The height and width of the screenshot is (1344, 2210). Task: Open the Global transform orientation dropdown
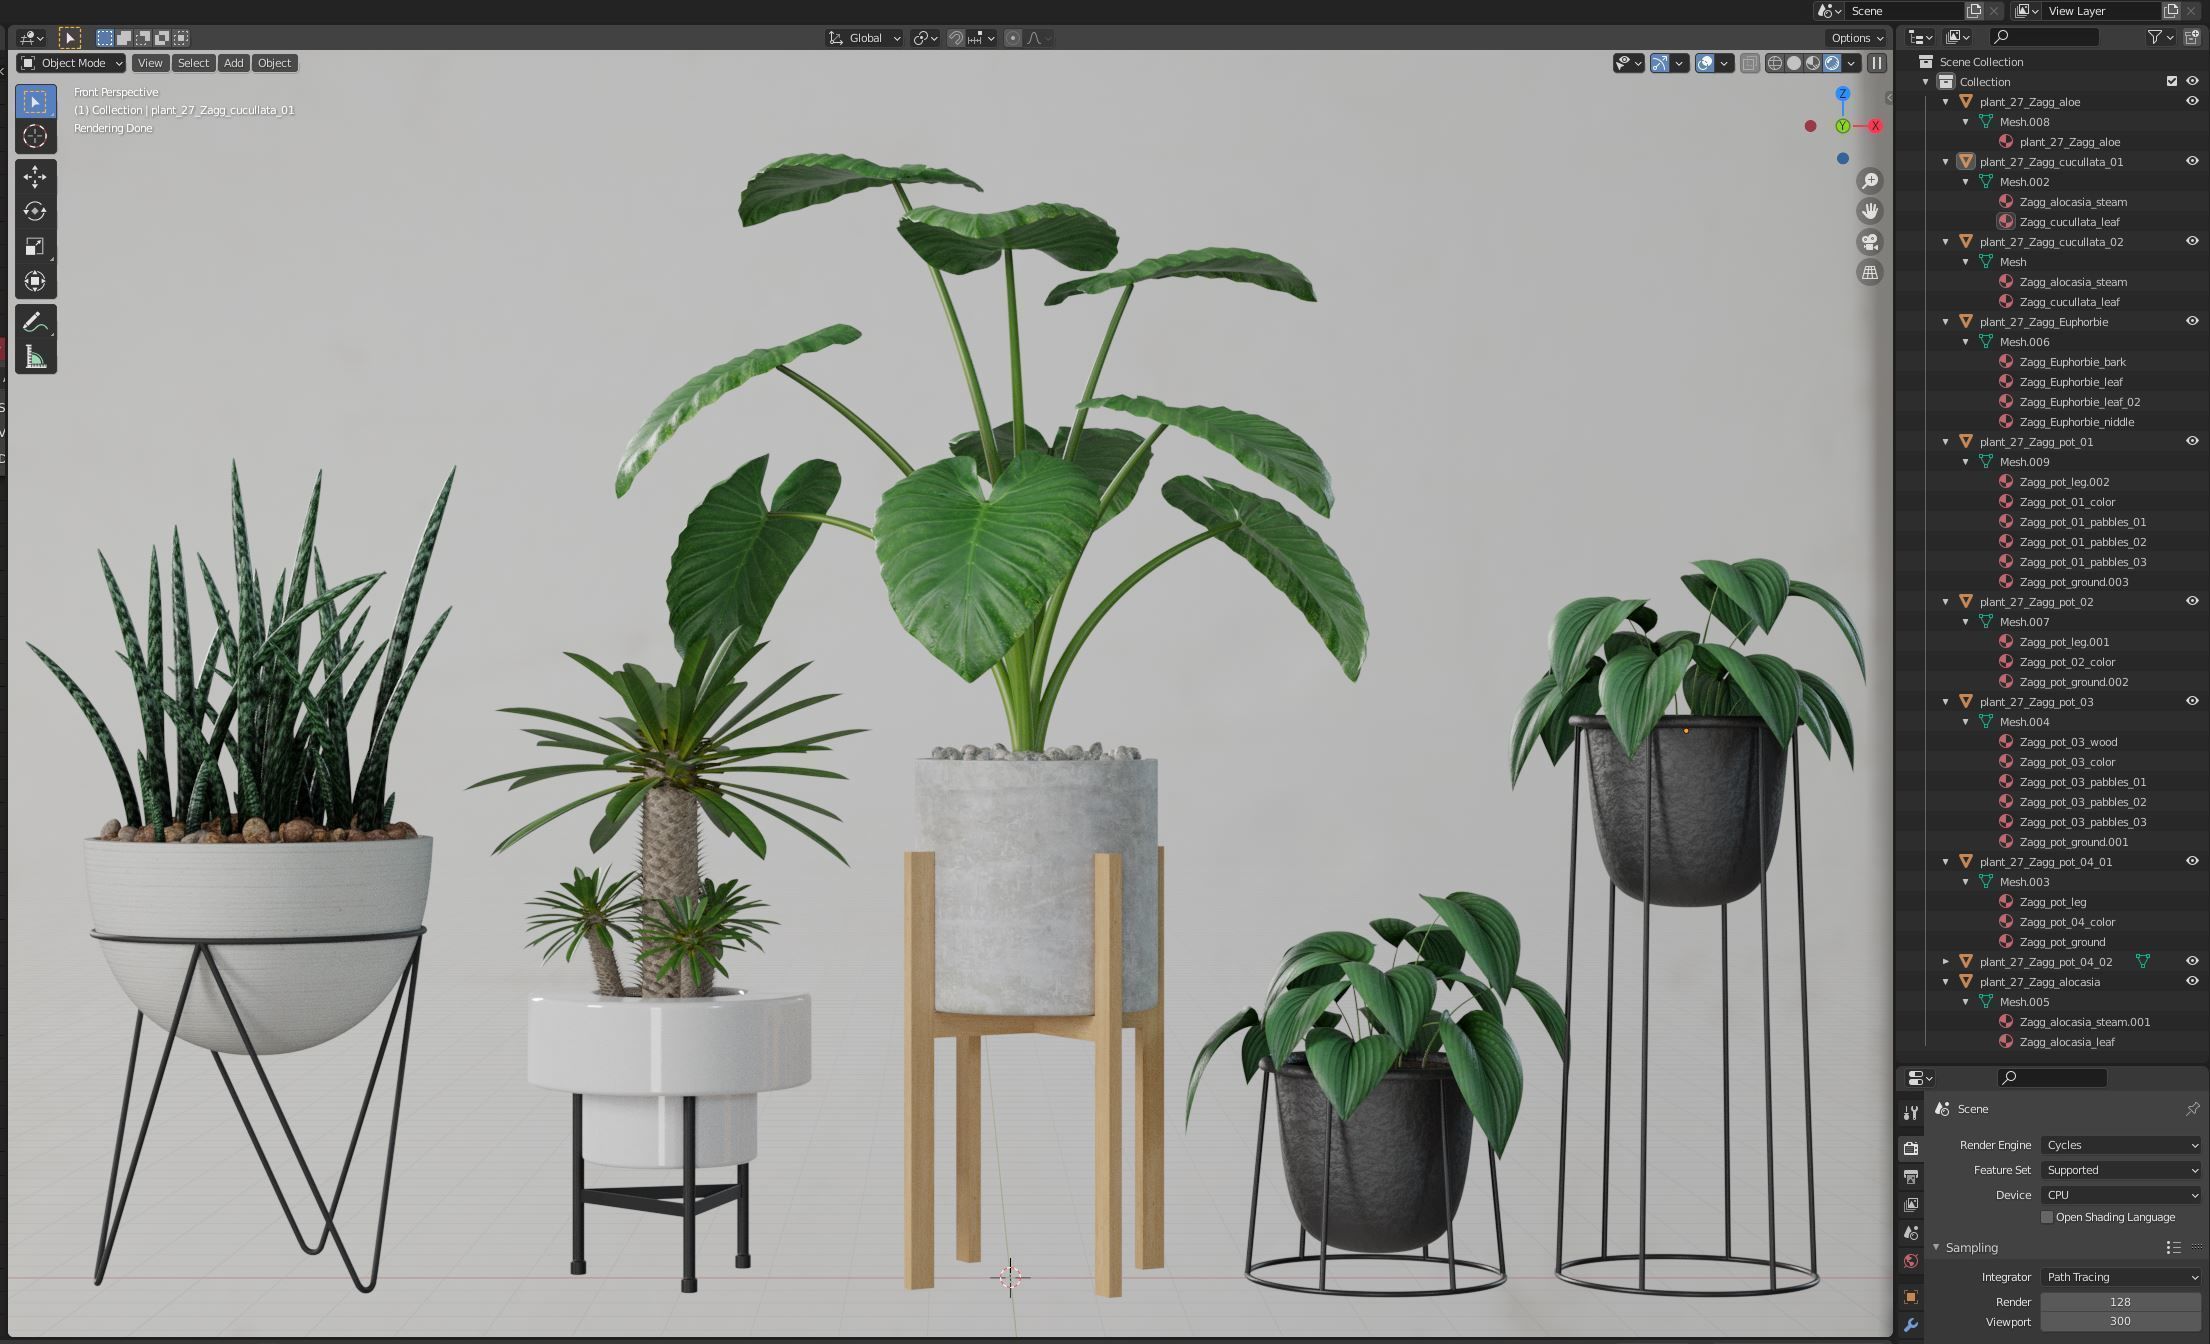pos(864,38)
